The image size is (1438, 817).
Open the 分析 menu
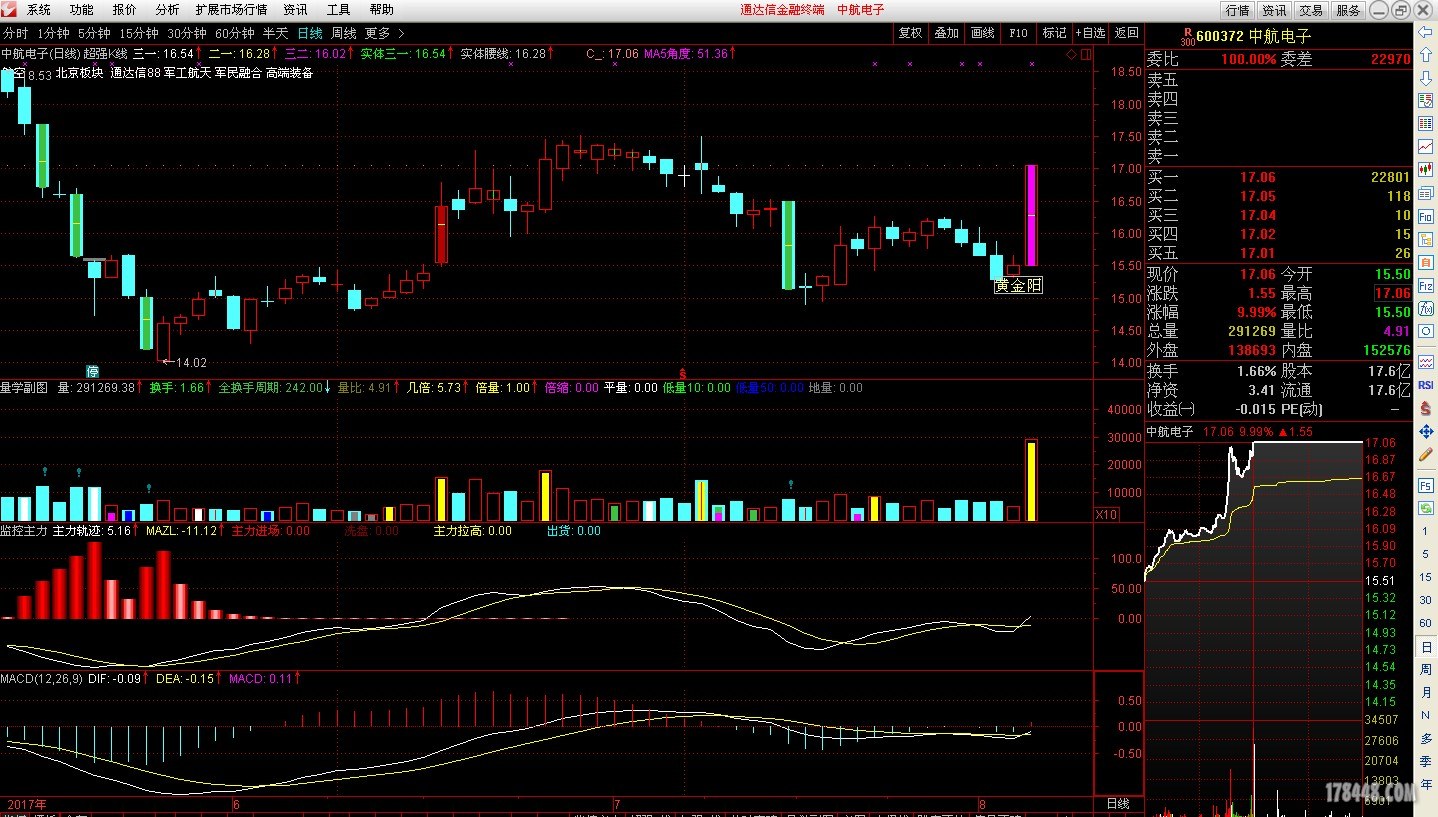[x=167, y=10]
